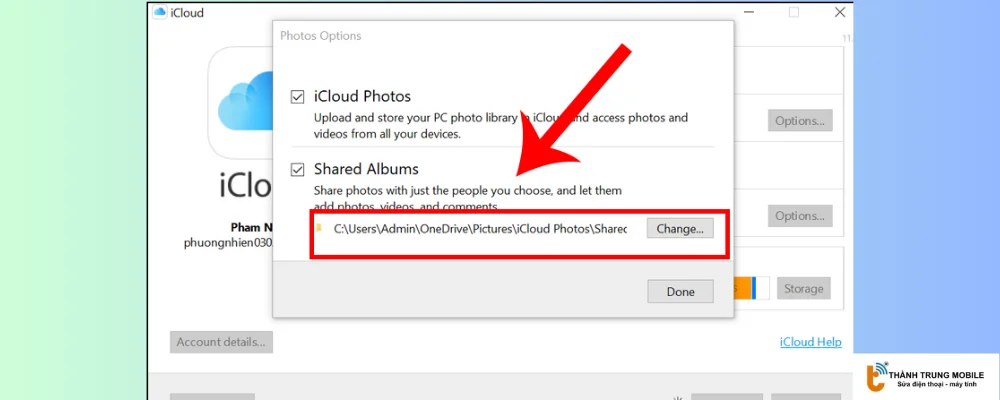
Task: Open Account details...
Action: pos(221,342)
